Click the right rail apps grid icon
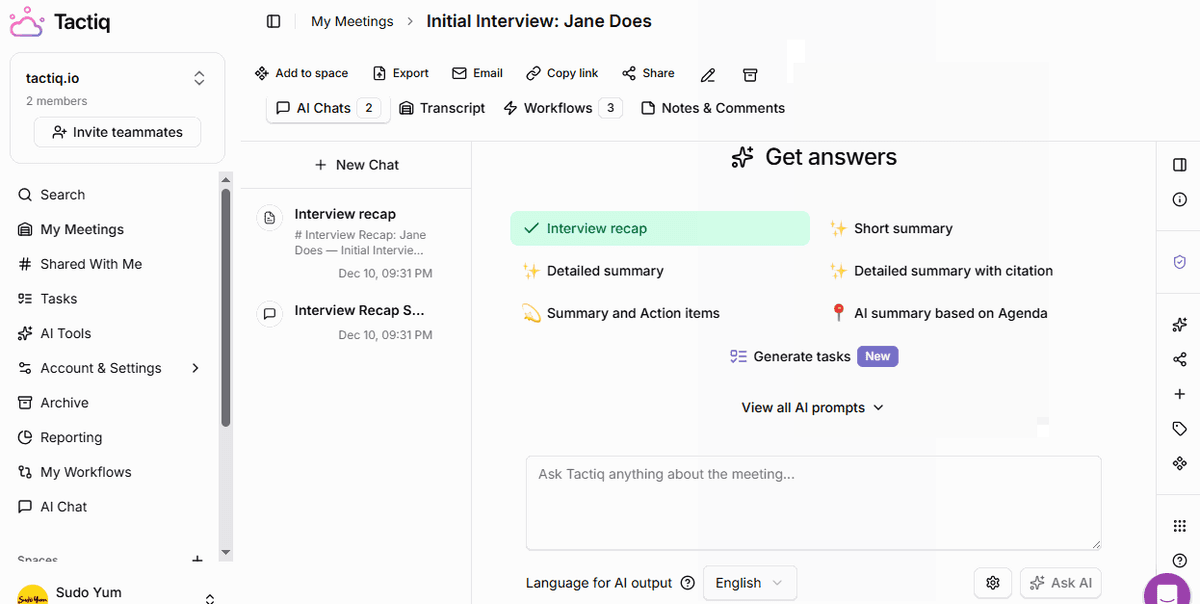The width and height of the screenshot is (1200, 604). pyautogui.click(x=1179, y=526)
